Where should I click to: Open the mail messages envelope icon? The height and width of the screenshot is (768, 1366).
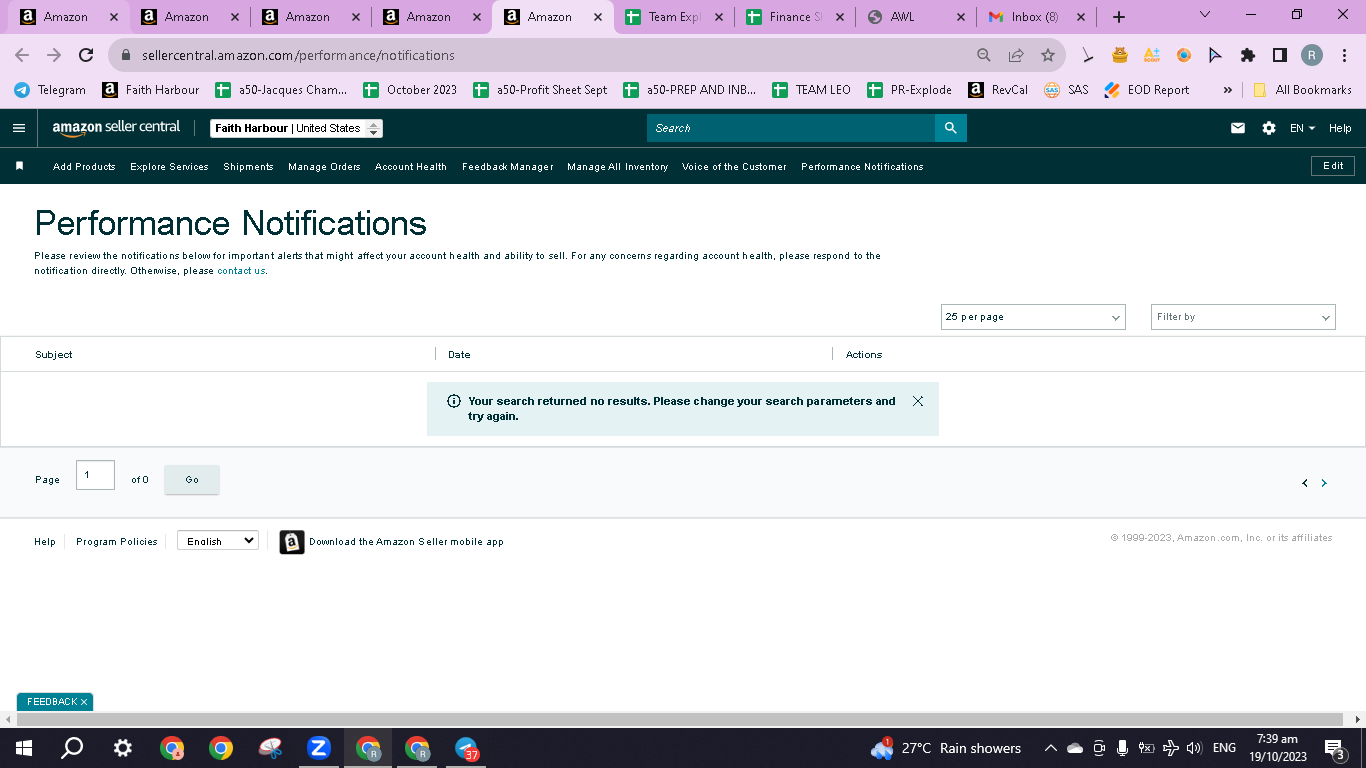[1238, 128]
